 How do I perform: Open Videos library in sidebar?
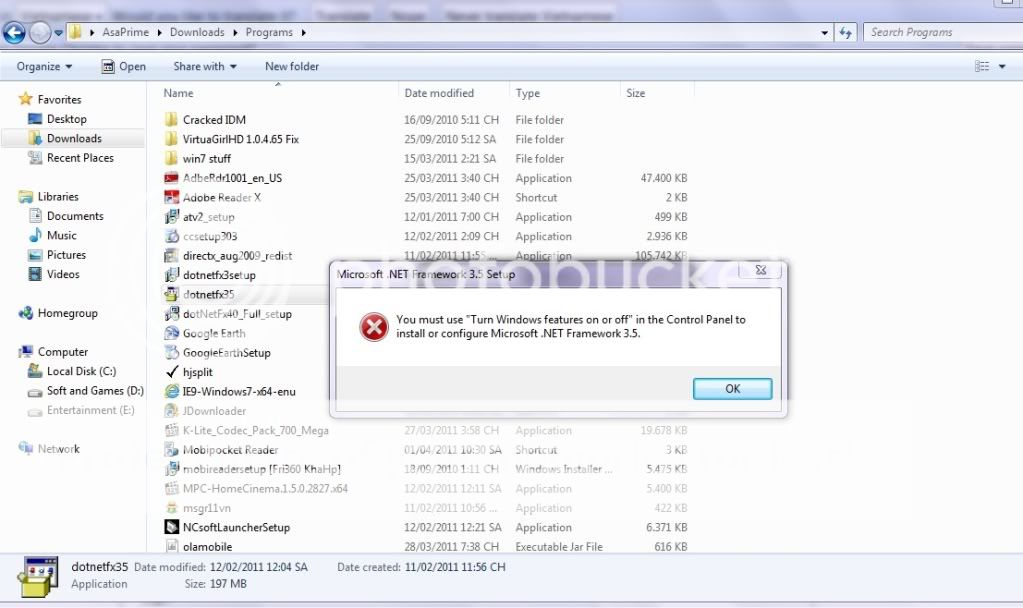click(x=63, y=275)
